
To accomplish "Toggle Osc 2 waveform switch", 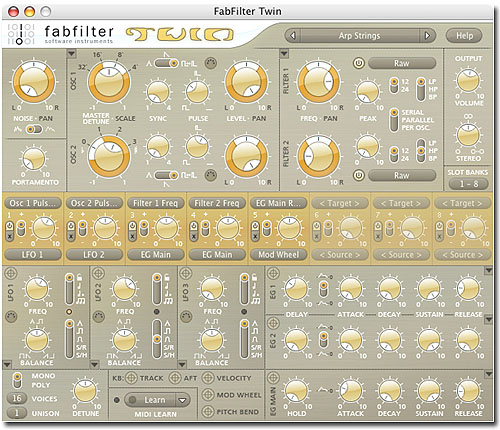I will [x=167, y=175].
